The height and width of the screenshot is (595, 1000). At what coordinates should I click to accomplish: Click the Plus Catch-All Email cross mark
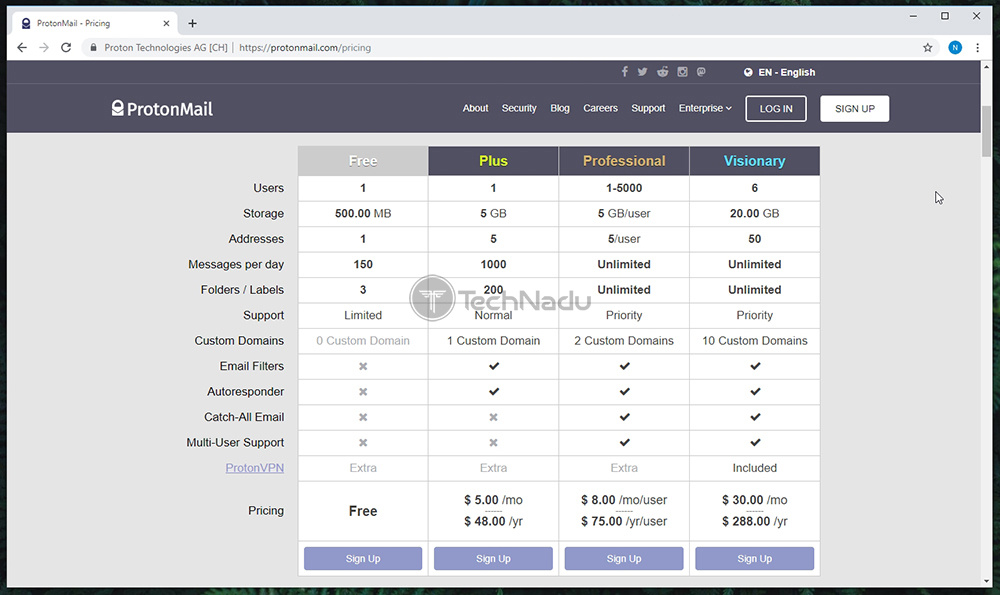(x=493, y=417)
